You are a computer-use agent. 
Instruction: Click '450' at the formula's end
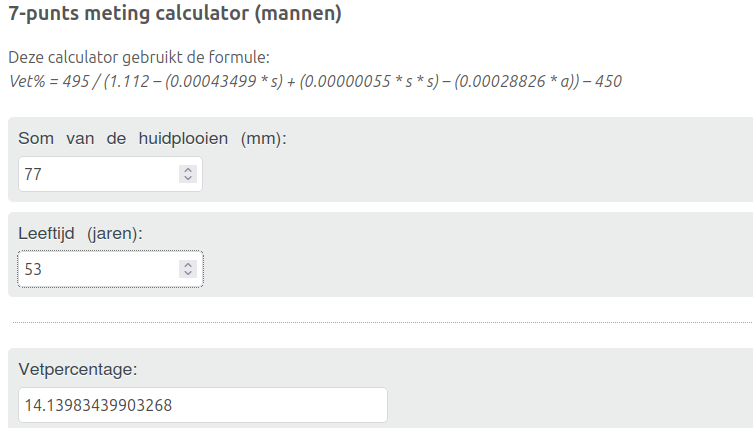(608, 81)
